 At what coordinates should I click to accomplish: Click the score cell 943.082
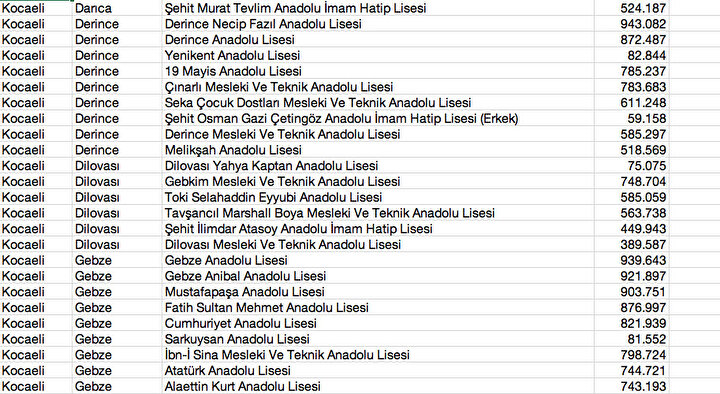pos(631,24)
